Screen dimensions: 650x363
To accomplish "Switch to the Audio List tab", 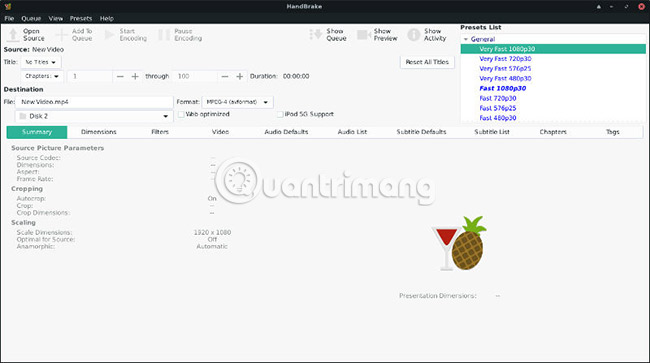I will [x=352, y=132].
